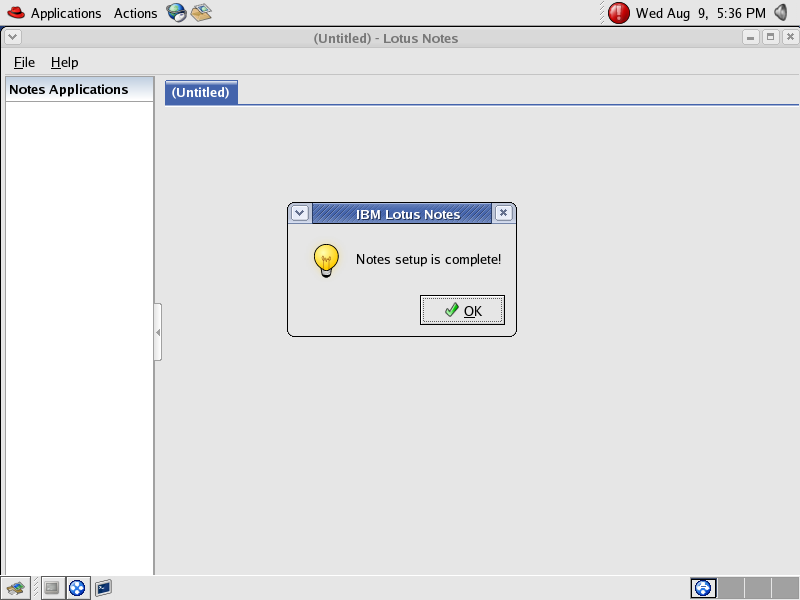The image size is (800, 600).
Task: Open the IBM Lotus Notes dialog window menu
Action: (x=300, y=213)
